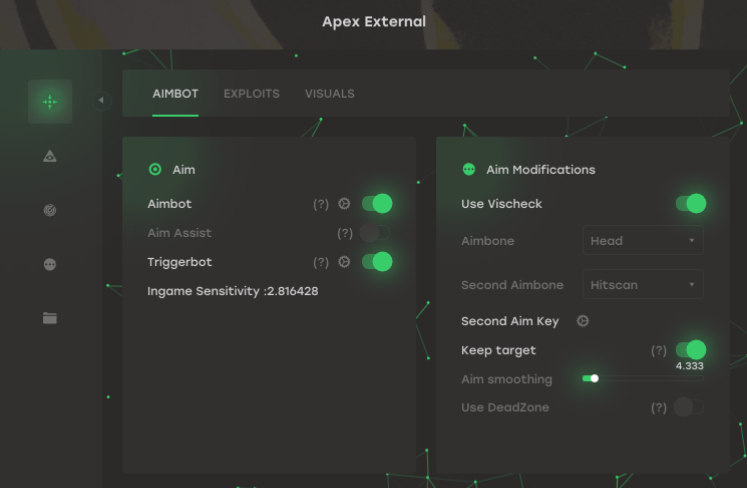Click the Second Aim Key binding icon
This screenshot has width=747, height=488.
(x=582, y=321)
